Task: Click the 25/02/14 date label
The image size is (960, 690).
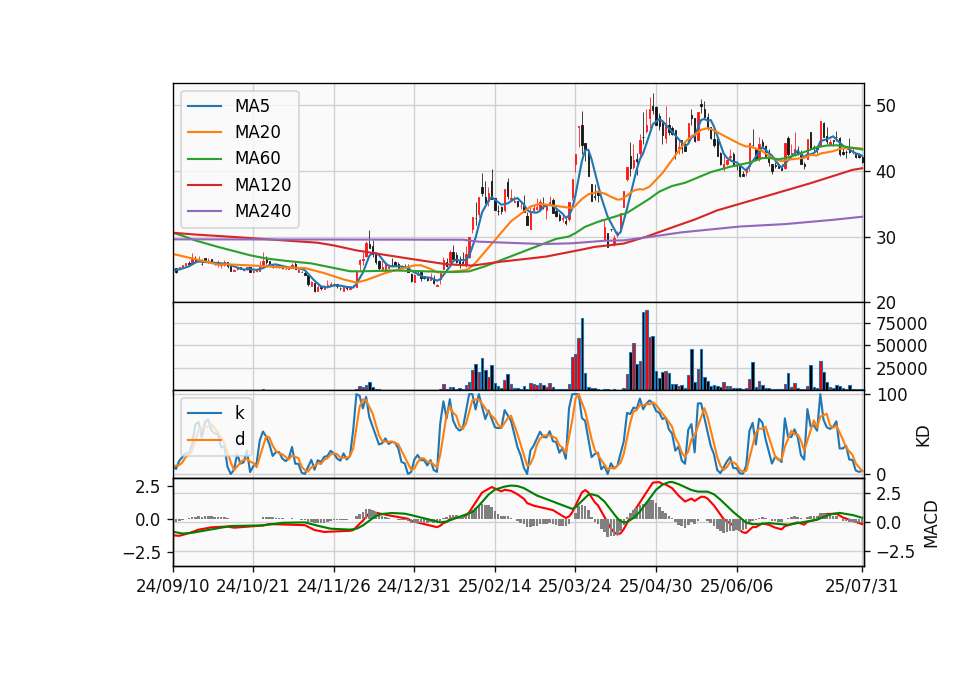Action: pos(495,586)
